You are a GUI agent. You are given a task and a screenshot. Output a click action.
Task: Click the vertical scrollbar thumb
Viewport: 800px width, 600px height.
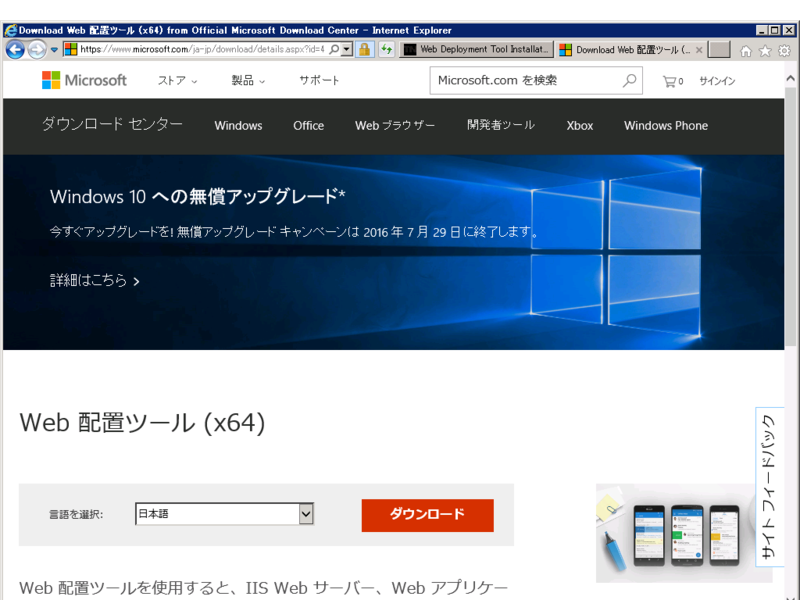(790, 216)
